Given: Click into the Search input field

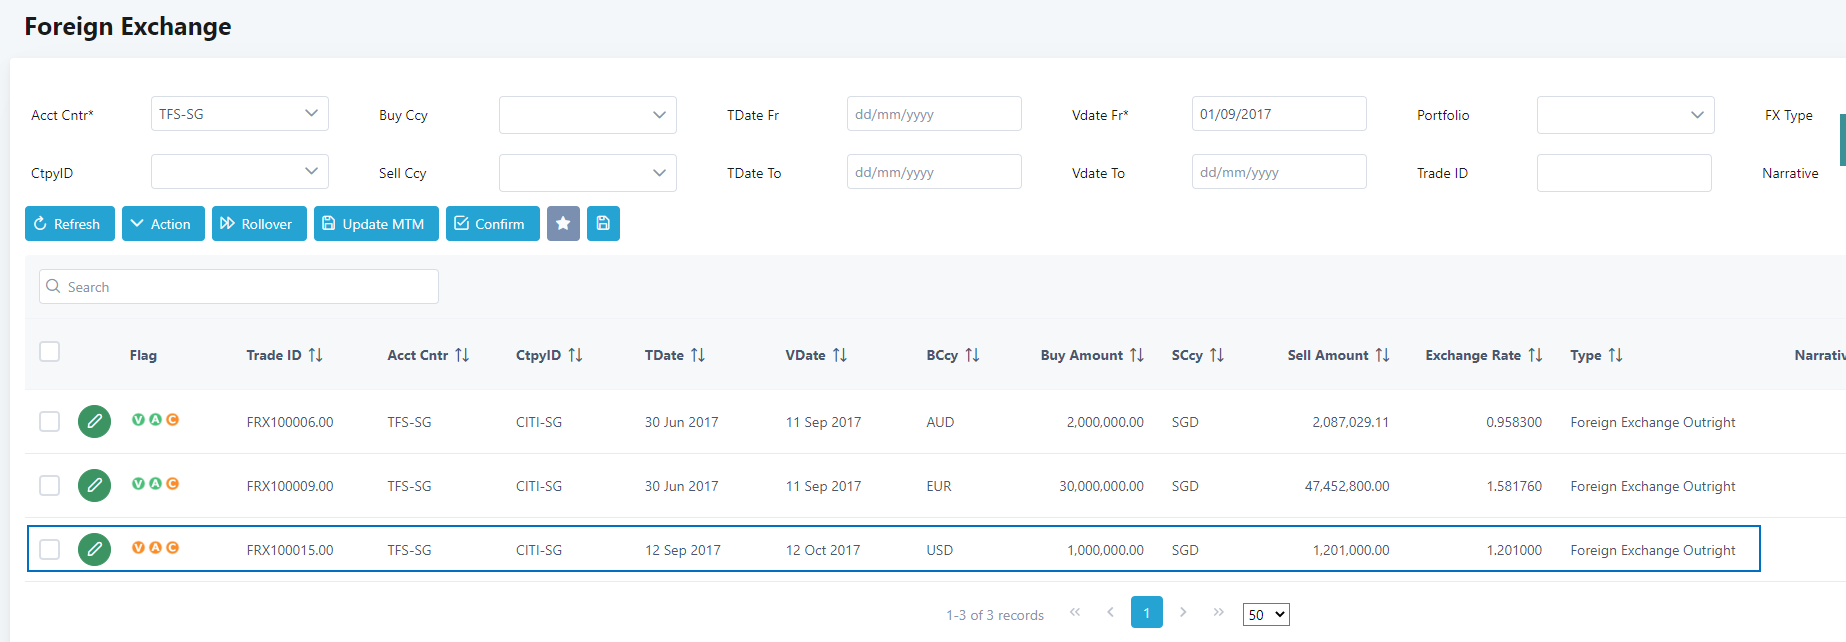Looking at the screenshot, I should click(x=240, y=287).
